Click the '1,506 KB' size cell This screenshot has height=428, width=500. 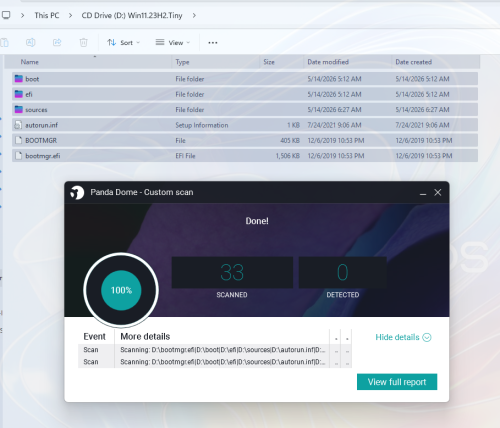288,156
